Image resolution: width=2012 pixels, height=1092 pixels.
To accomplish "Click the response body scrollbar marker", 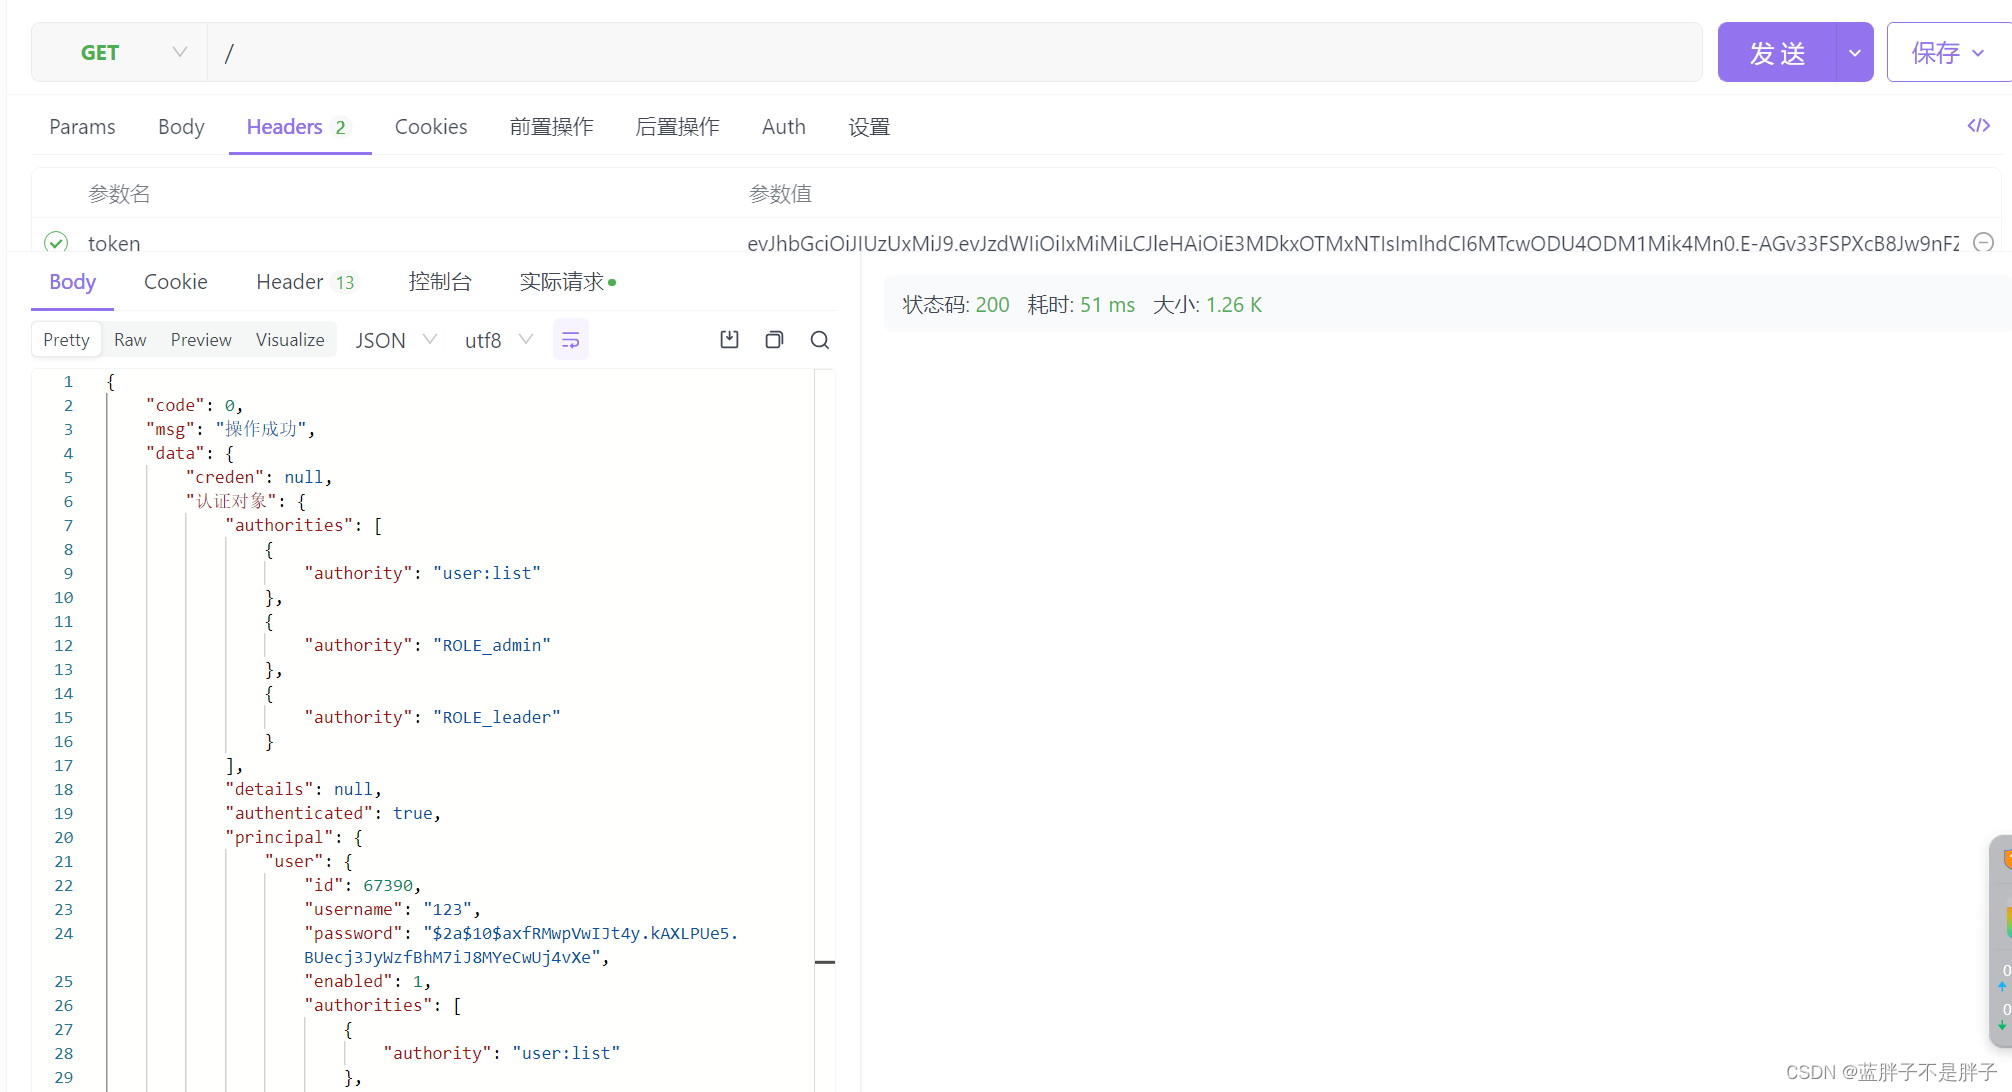I will 825,962.
